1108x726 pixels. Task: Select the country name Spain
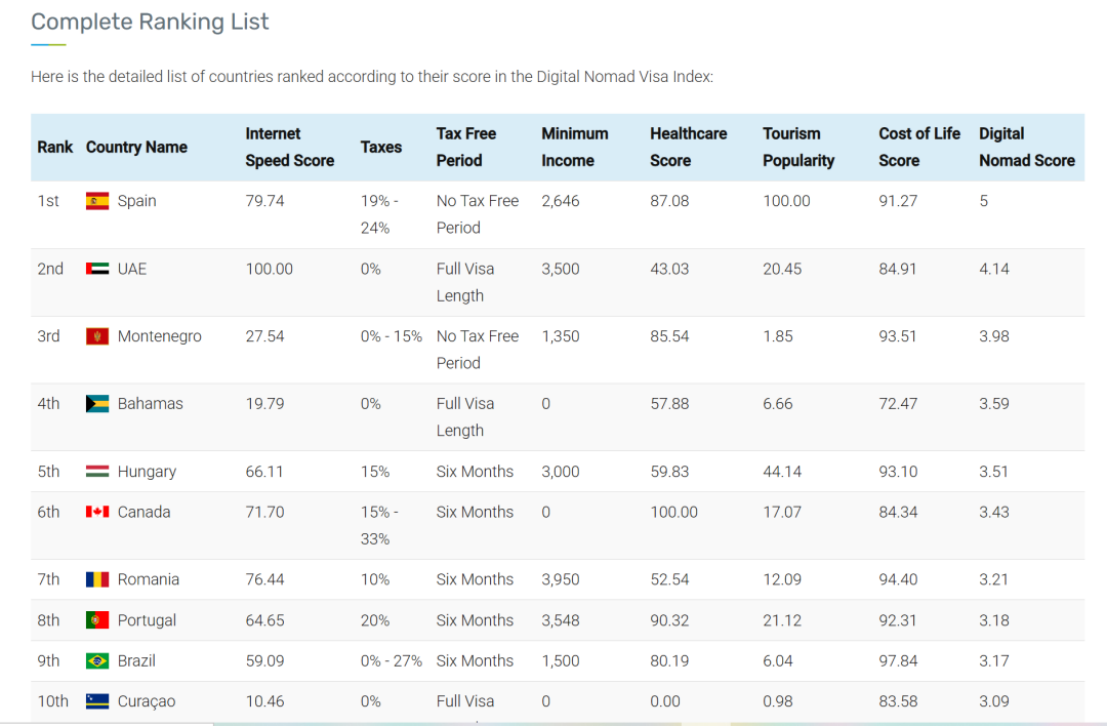coord(137,201)
